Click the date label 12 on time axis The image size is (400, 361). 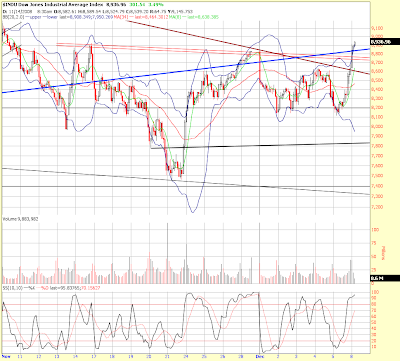[39, 356]
